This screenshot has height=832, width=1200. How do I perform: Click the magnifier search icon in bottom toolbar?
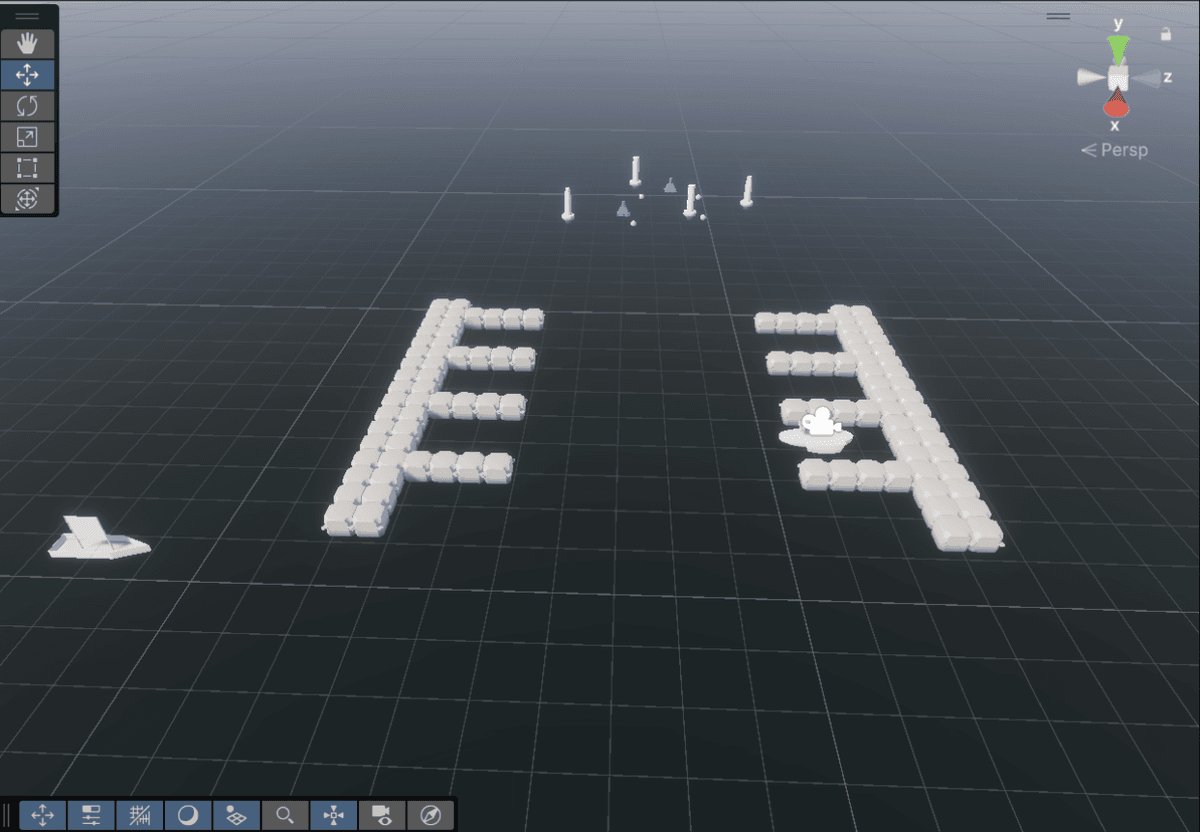tap(285, 815)
